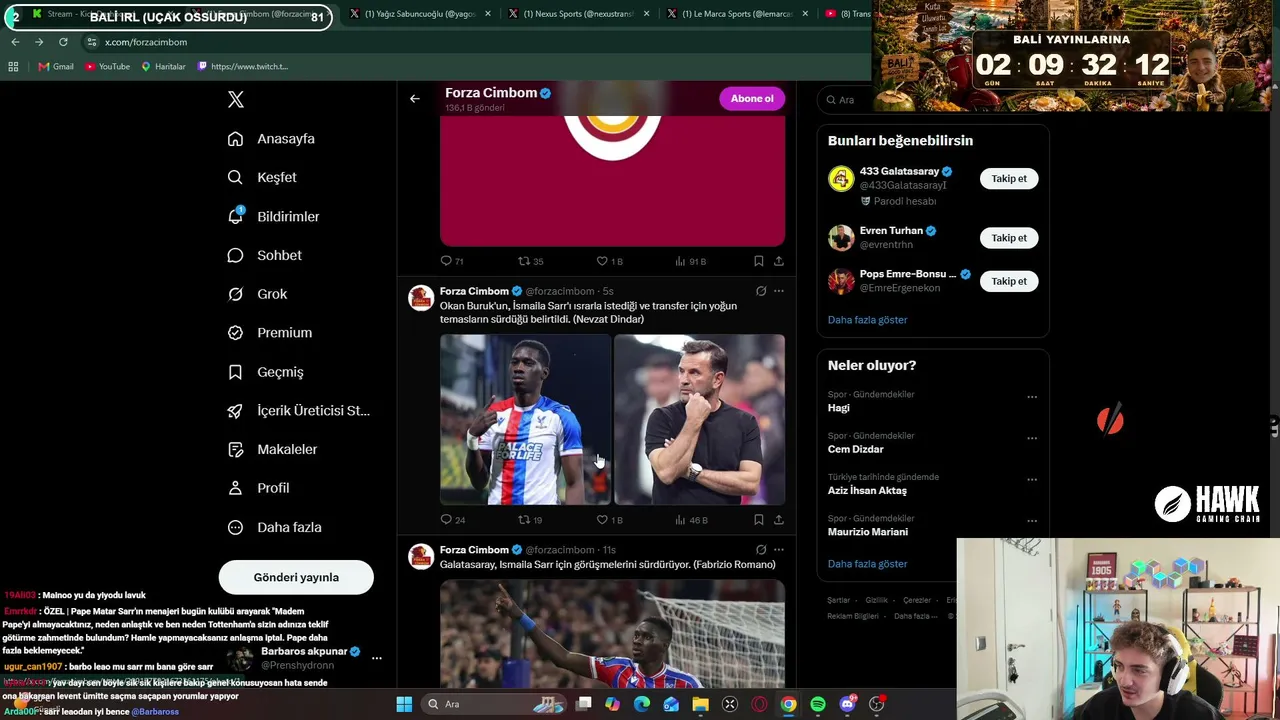This screenshot has height=720, width=1280.
Task: View analytics of post with 46 B views
Action: [690, 520]
